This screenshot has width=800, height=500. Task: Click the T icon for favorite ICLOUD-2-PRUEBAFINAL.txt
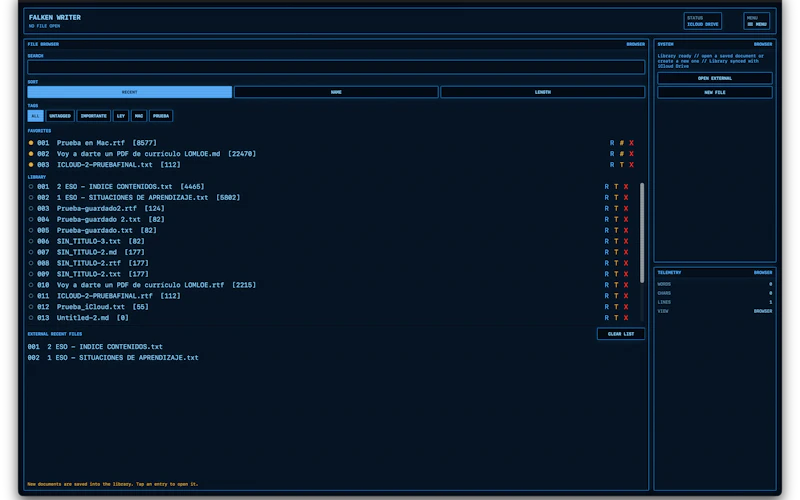[621, 165]
